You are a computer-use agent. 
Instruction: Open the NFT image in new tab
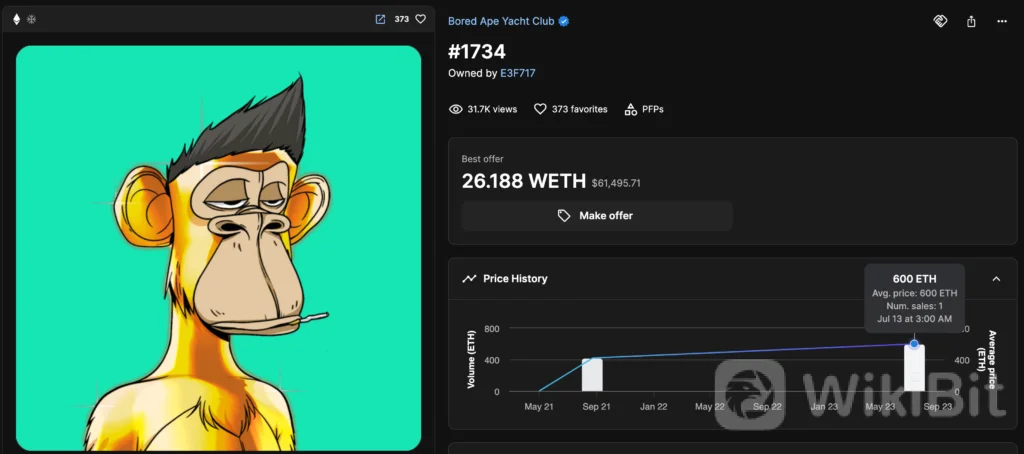pos(380,20)
